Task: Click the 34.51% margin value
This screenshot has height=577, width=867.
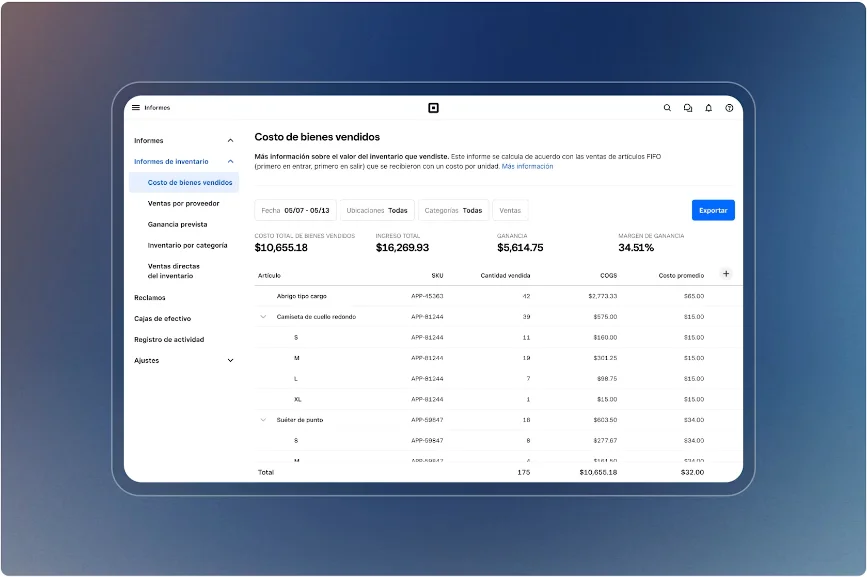Action: [636, 248]
